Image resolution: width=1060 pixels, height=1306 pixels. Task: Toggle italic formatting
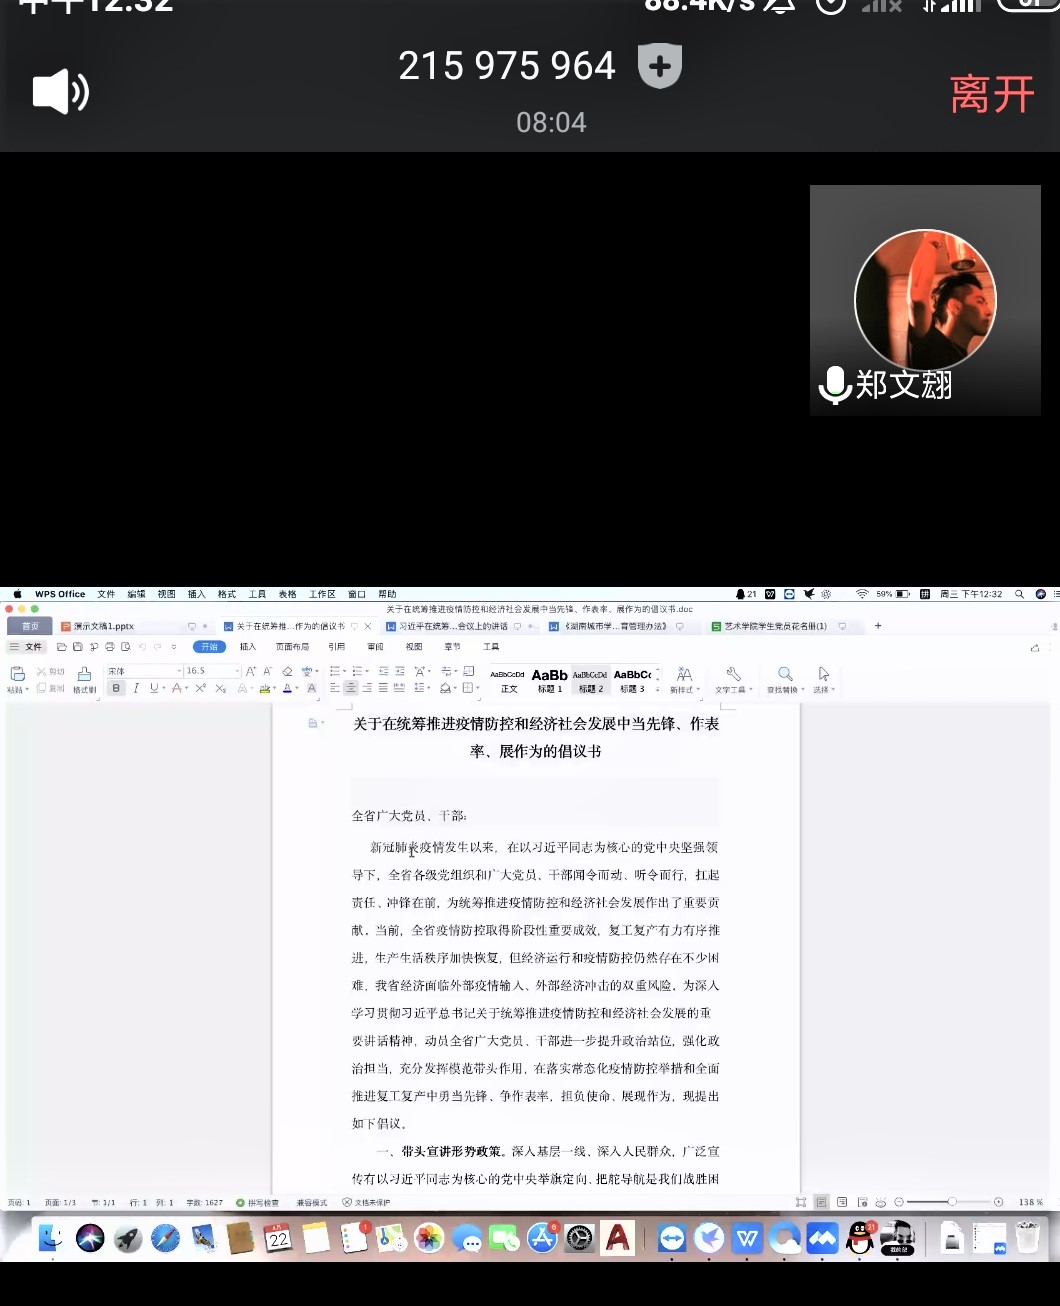(135, 688)
